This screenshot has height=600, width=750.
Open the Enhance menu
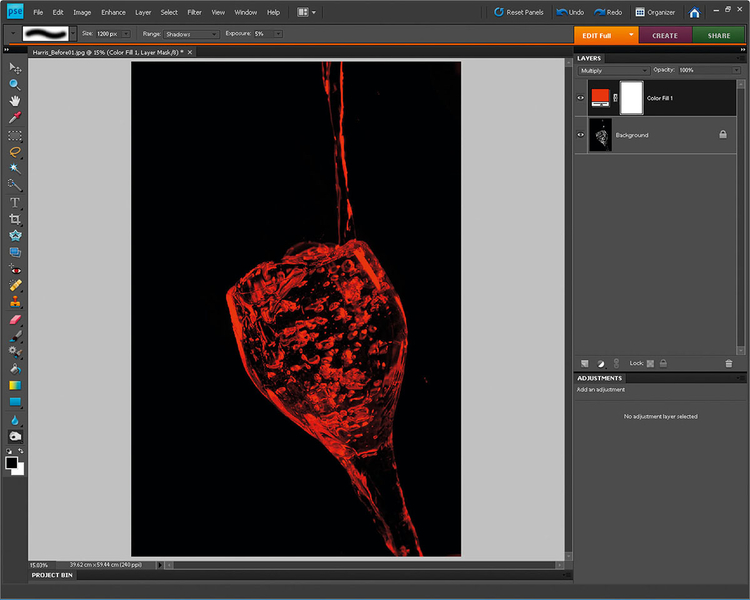[x=113, y=12]
